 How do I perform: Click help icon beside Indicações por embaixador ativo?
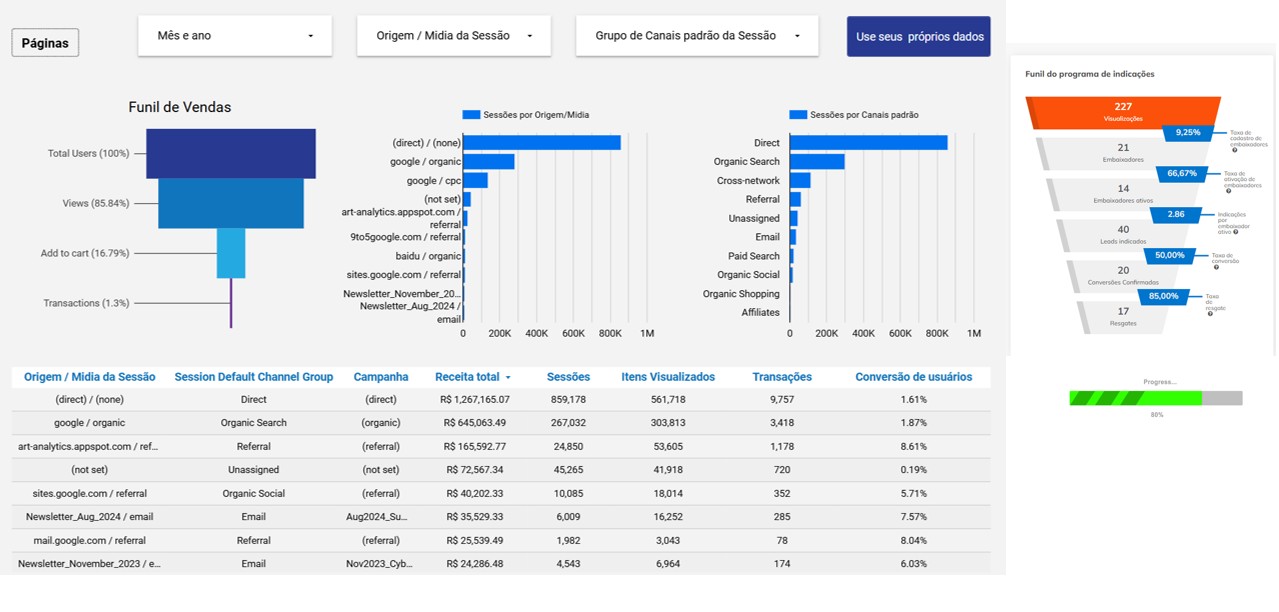click(1236, 232)
